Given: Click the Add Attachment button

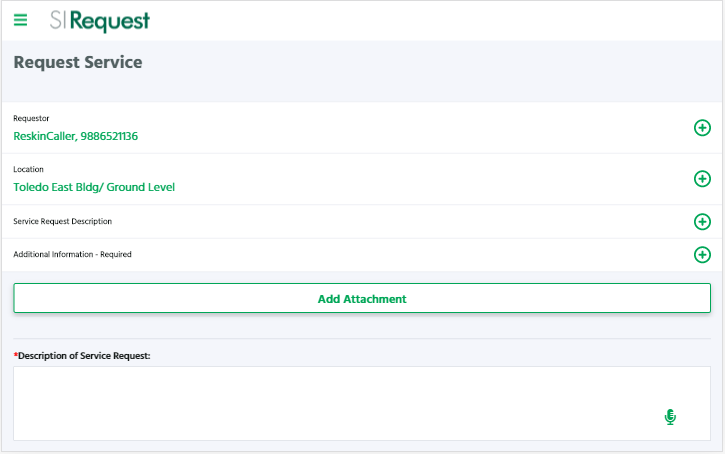Looking at the screenshot, I should click(362, 298).
